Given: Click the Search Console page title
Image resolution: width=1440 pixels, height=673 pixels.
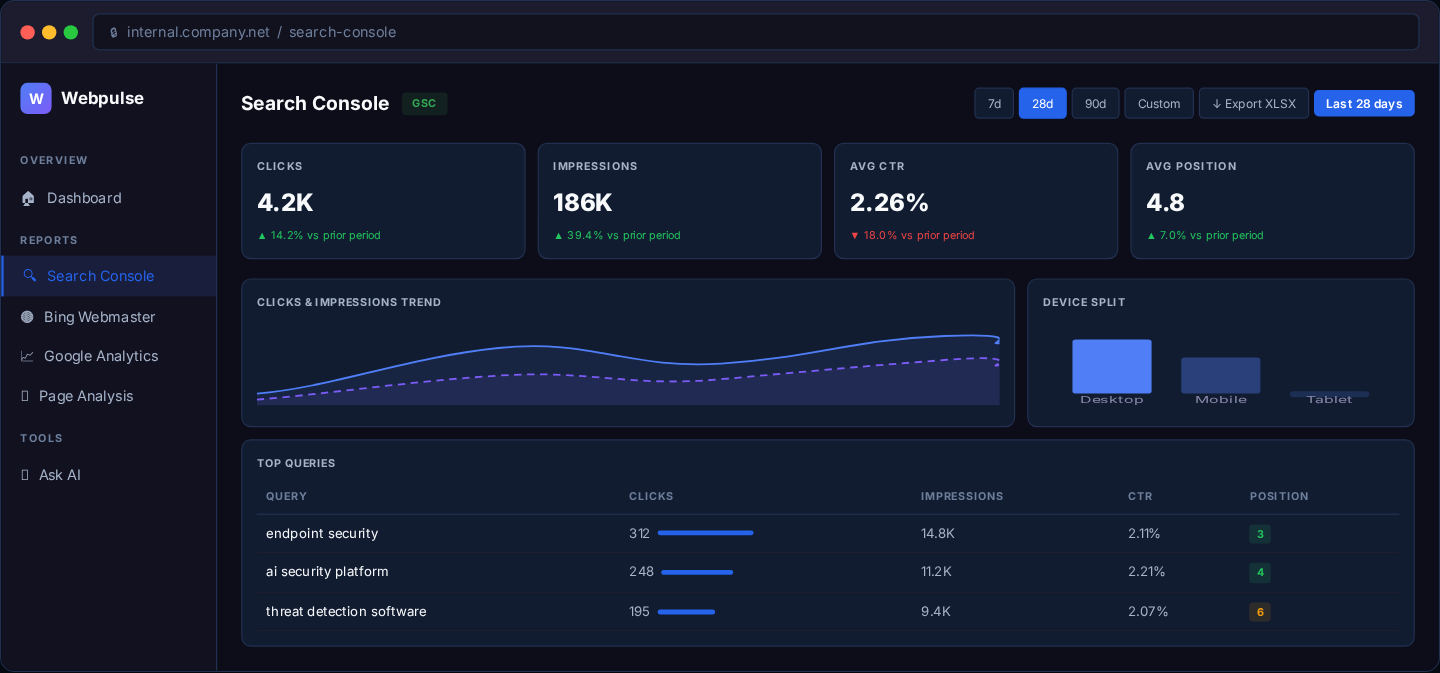Looking at the screenshot, I should [x=315, y=103].
